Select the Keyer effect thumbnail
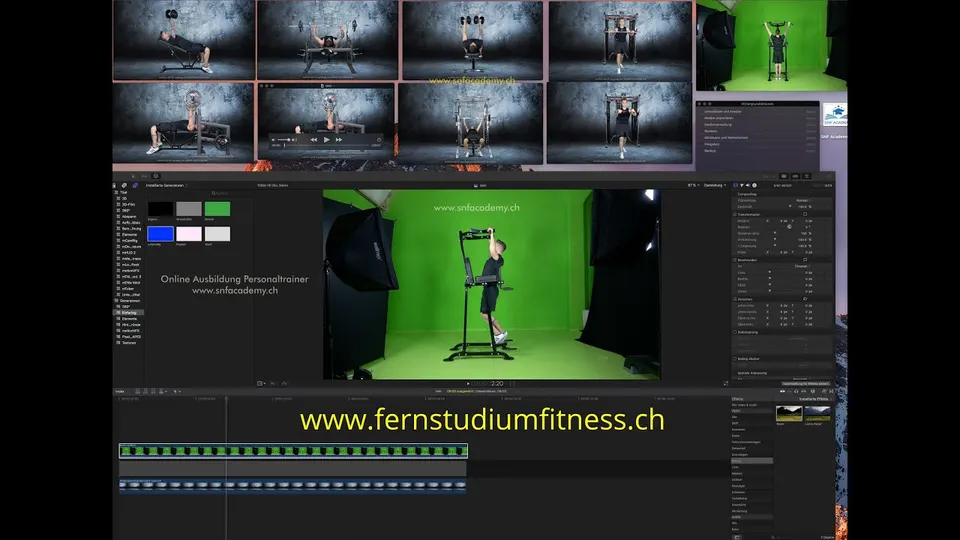This screenshot has height=540, width=960. pos(789,413)
